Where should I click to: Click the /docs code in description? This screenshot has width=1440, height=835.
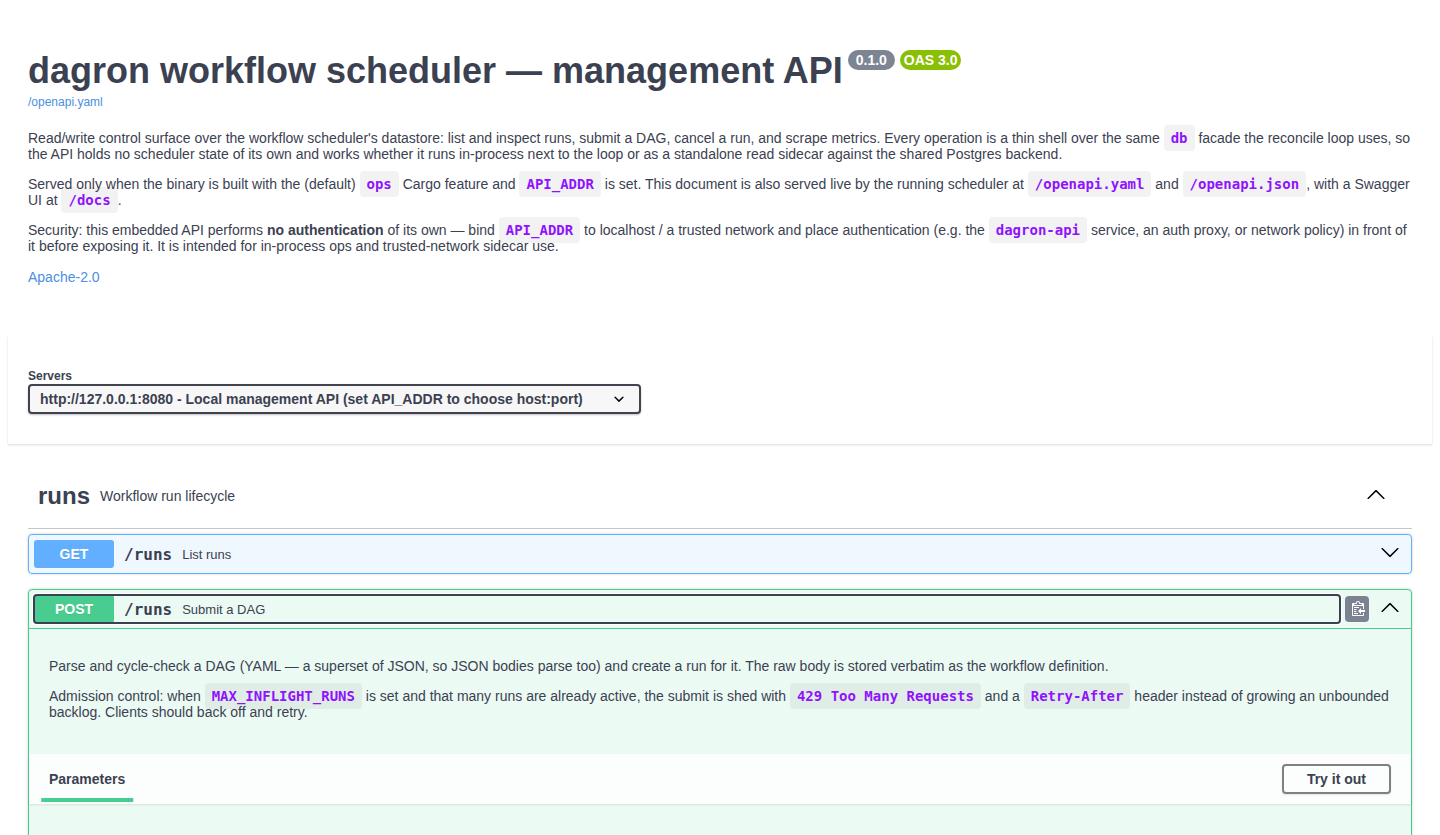(x=90, y=200)
